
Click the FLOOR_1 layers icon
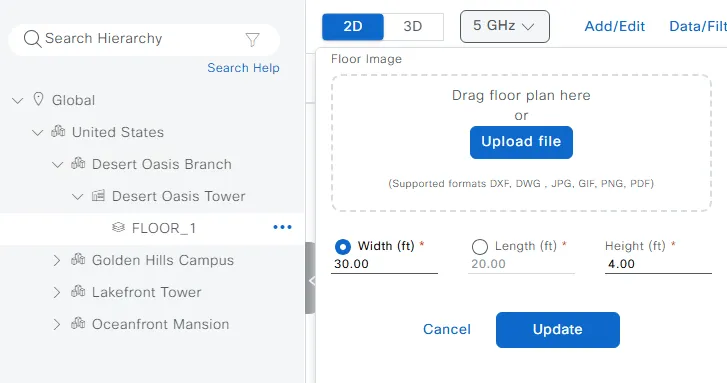tap(119, 227)
